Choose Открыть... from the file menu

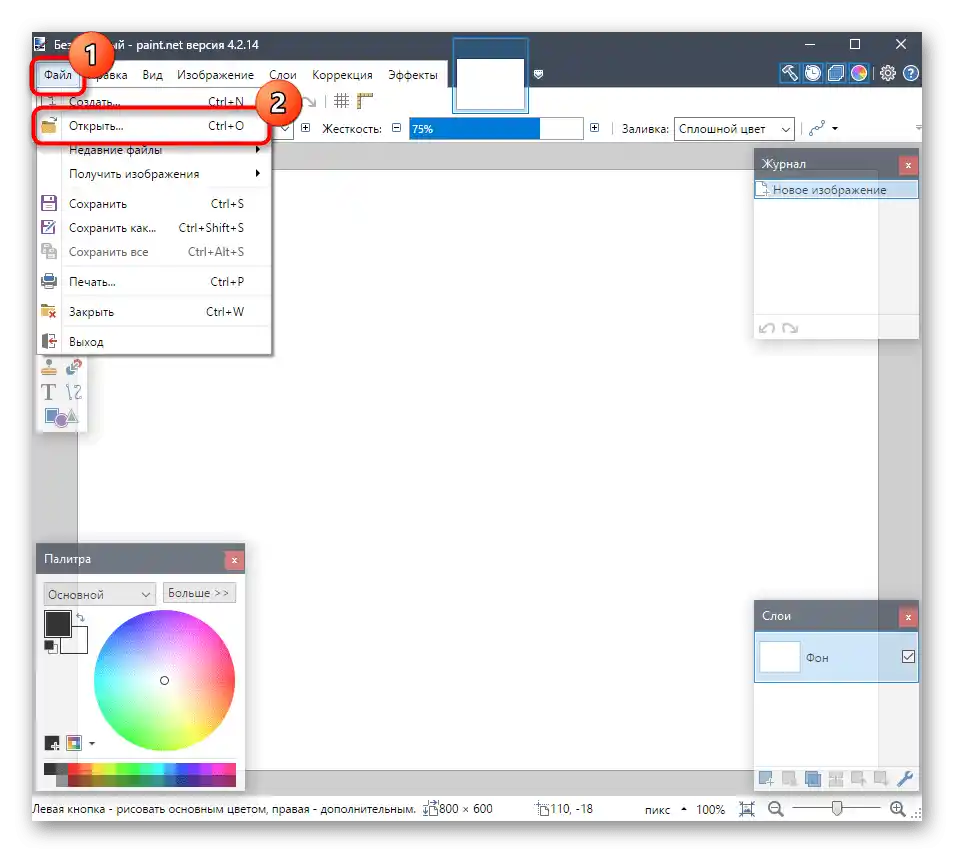point(154,126)
